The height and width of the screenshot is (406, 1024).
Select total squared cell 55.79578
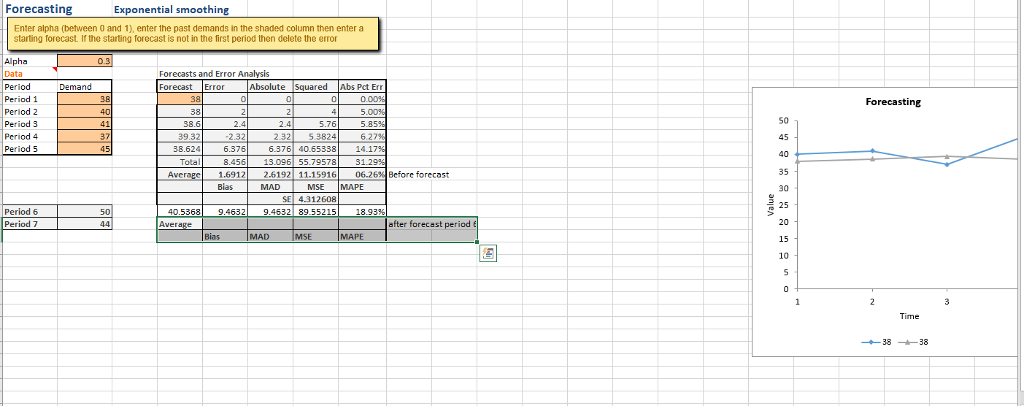(x=315, y=161)
